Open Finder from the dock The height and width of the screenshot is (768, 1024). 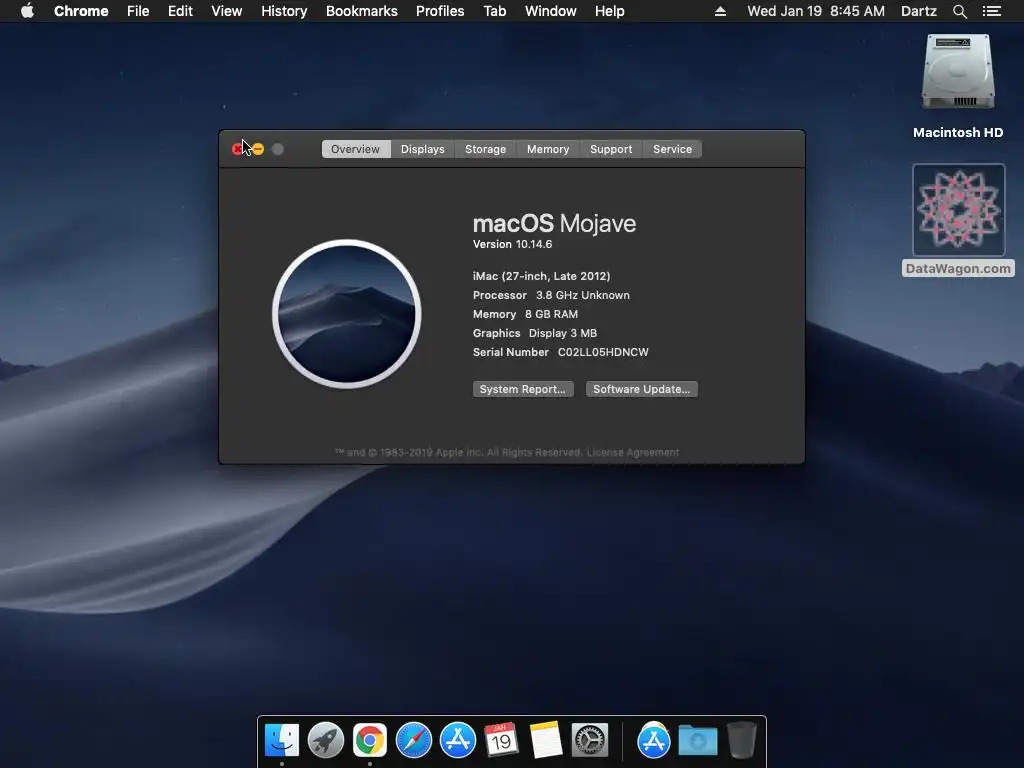click(282, 741)
